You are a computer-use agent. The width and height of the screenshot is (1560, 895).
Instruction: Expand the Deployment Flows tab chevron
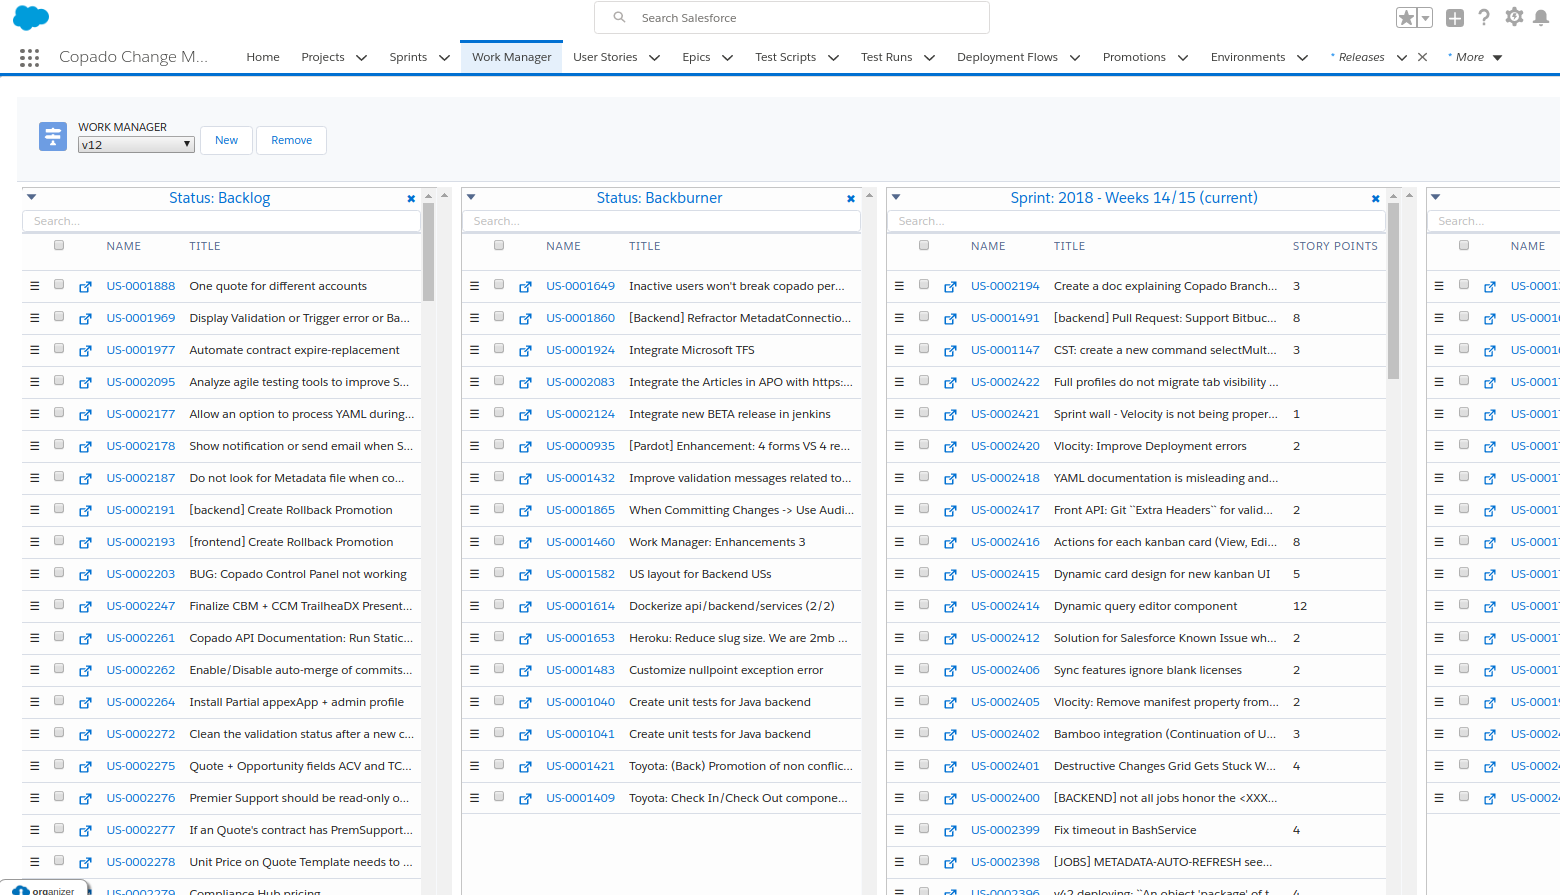pyautogui.click(x=1075, y=58)
